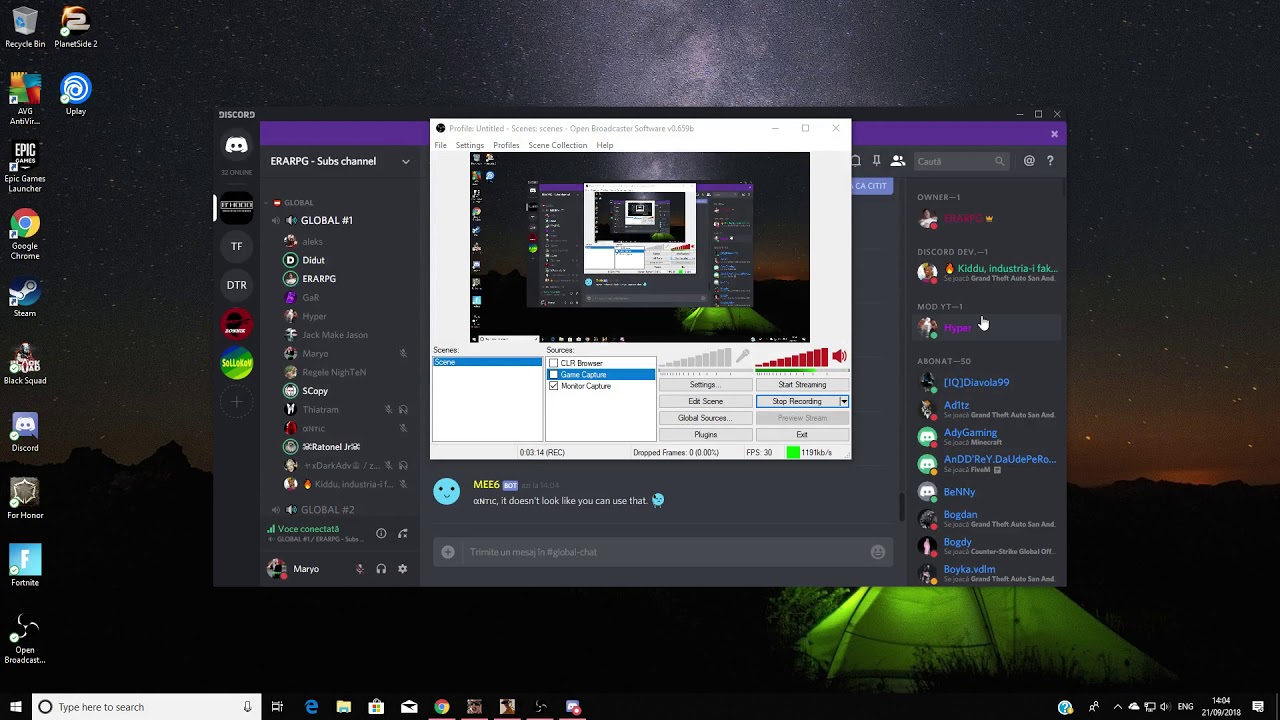Enable the CLR Browser source checkbox

click(553, 363)
